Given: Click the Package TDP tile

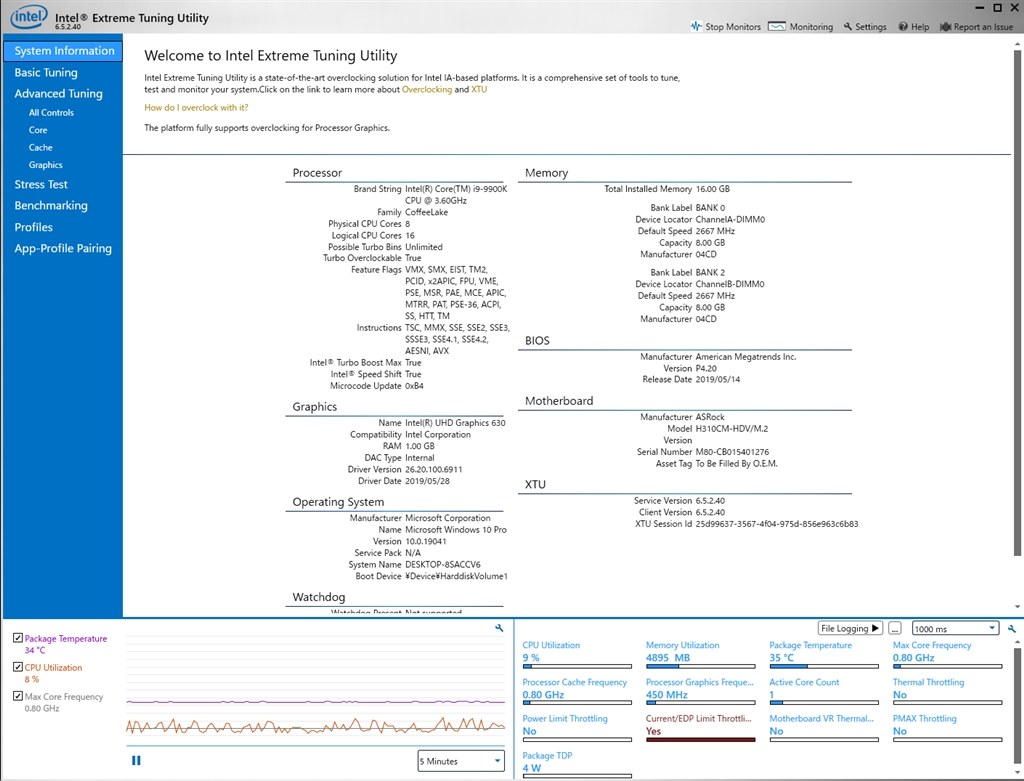Looking at the screenshot, I should (x=577, y=765).
